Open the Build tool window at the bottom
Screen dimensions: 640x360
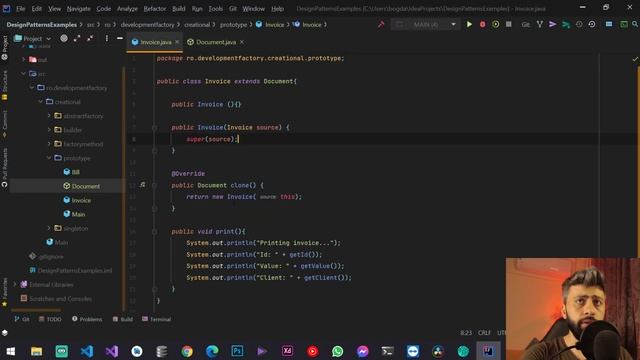point(122,319)
